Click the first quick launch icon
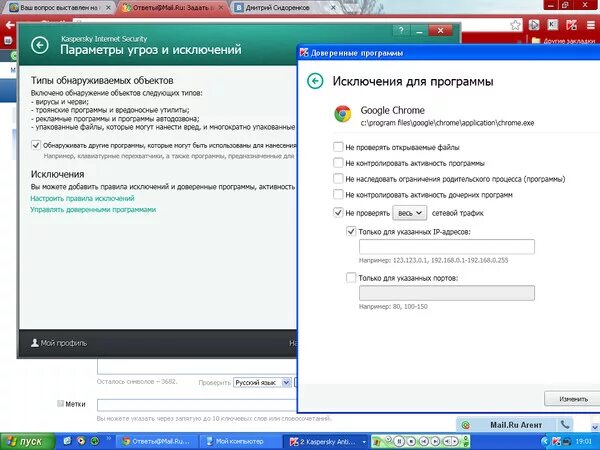Viewport: 600px width, 450px height. point(67,441)
